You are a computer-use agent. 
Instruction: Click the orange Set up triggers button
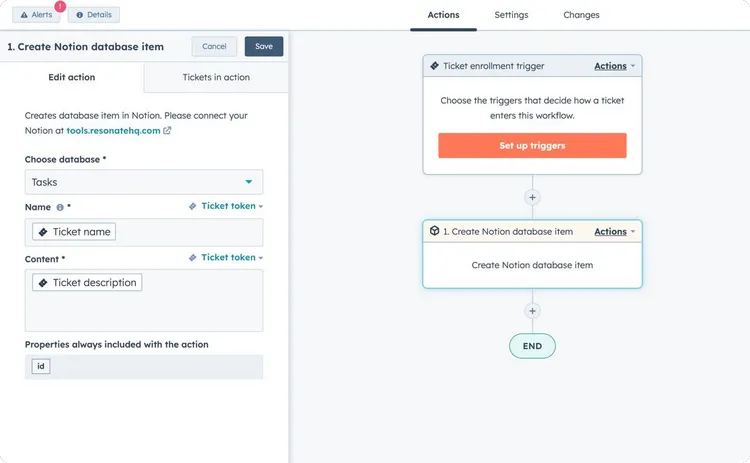pyautogui.click(x=532, y=146)
